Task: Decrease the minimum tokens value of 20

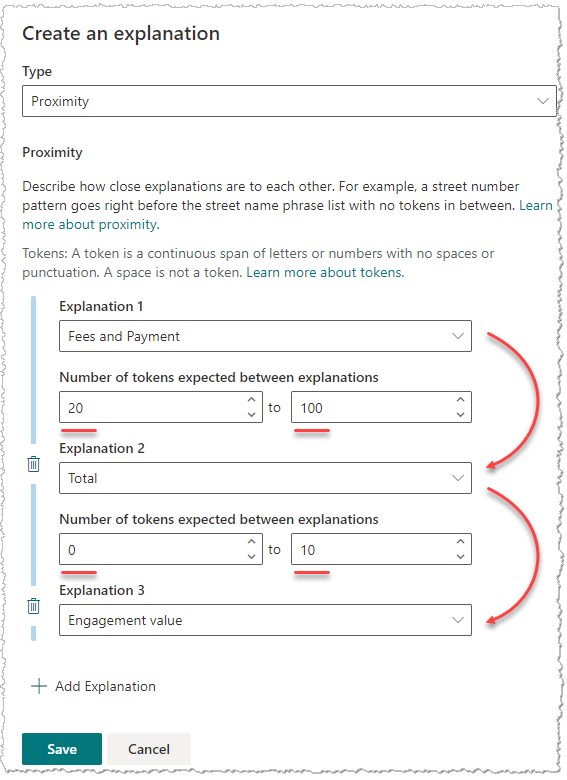Action: (252, 414)
